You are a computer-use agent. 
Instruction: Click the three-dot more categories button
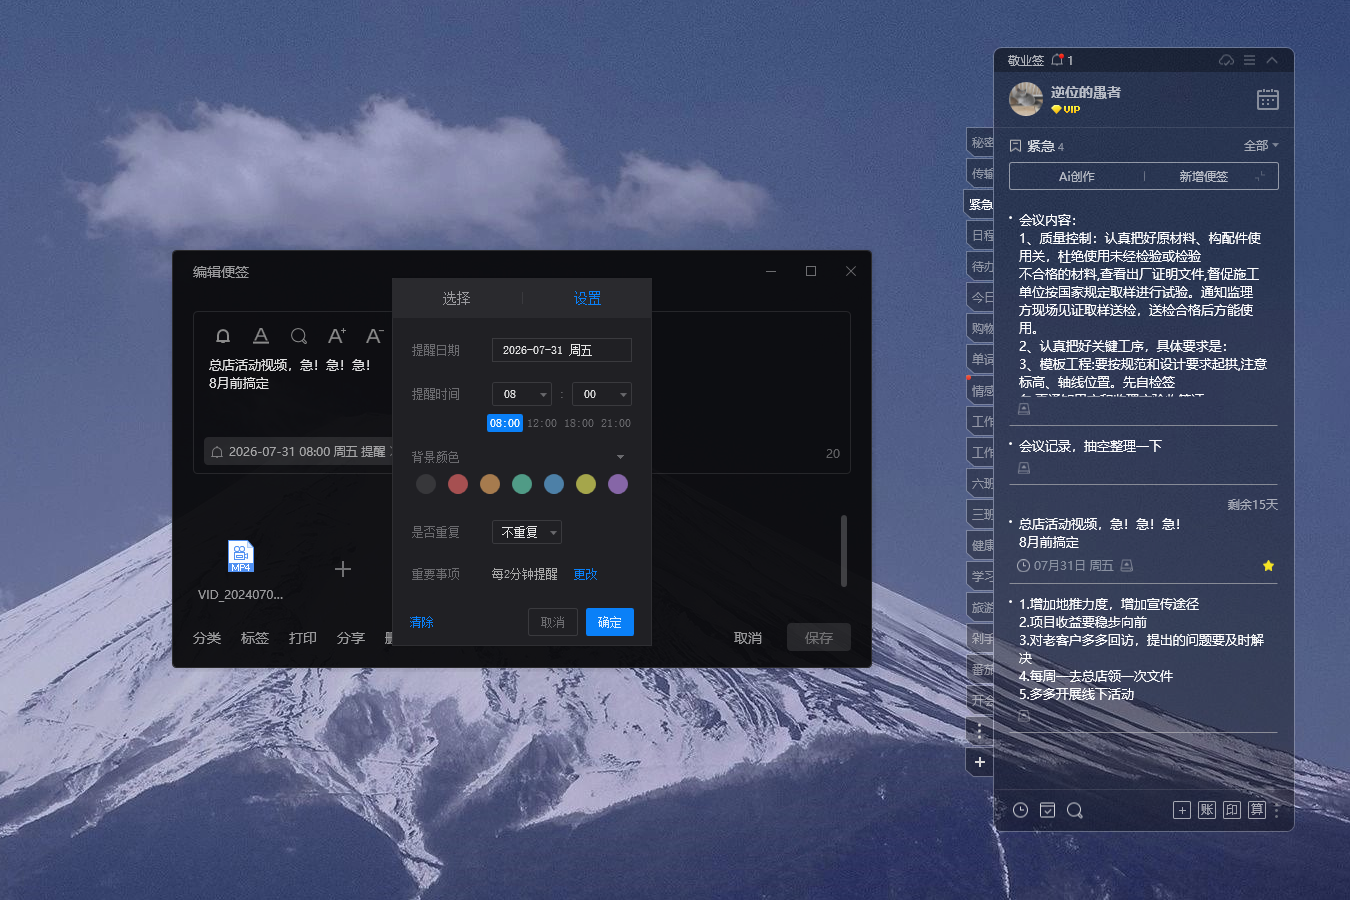click(x=980, y=731)
